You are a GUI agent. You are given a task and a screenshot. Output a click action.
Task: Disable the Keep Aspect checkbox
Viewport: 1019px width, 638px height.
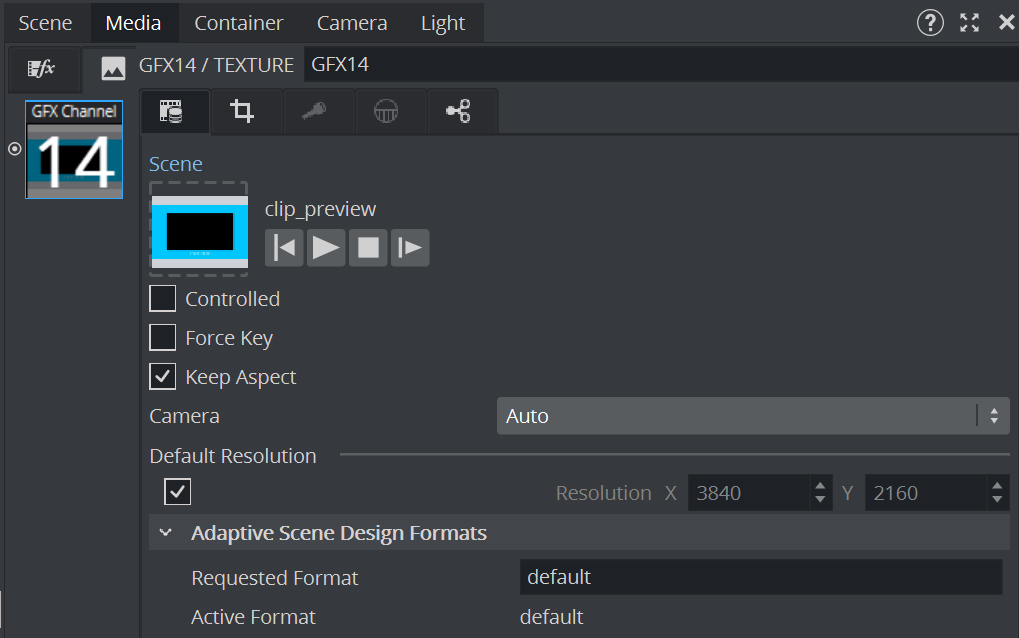pos(162,377)
